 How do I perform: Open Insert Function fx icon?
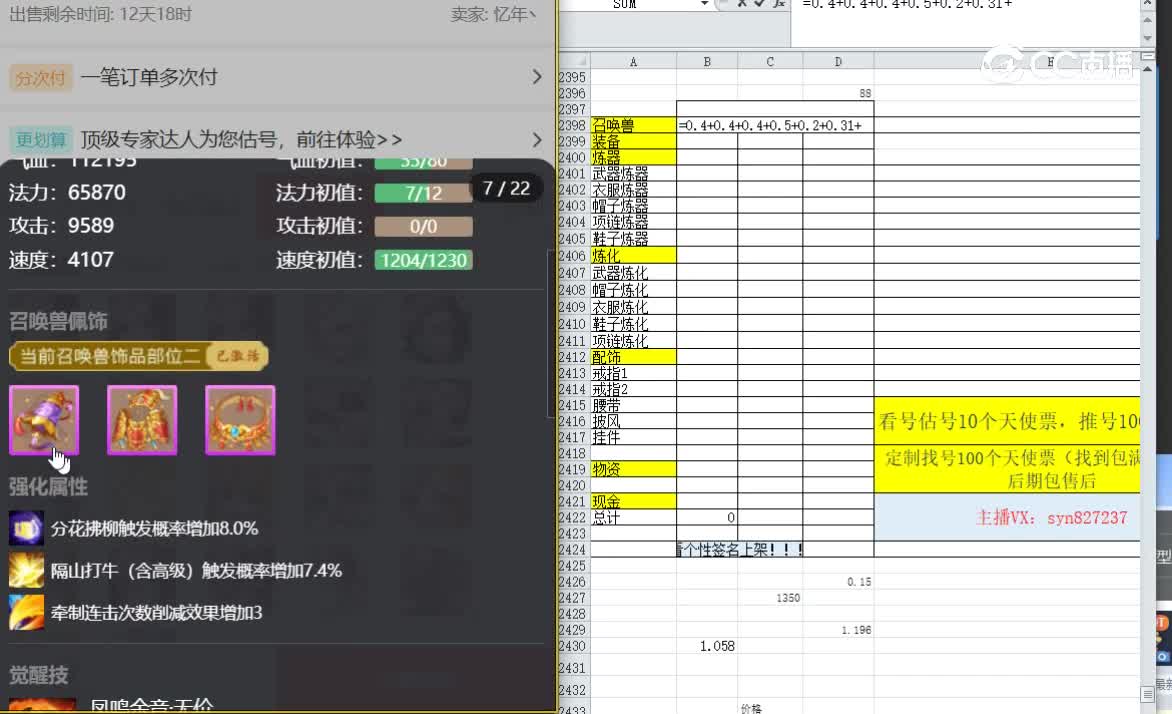click(x=779, y=4)
